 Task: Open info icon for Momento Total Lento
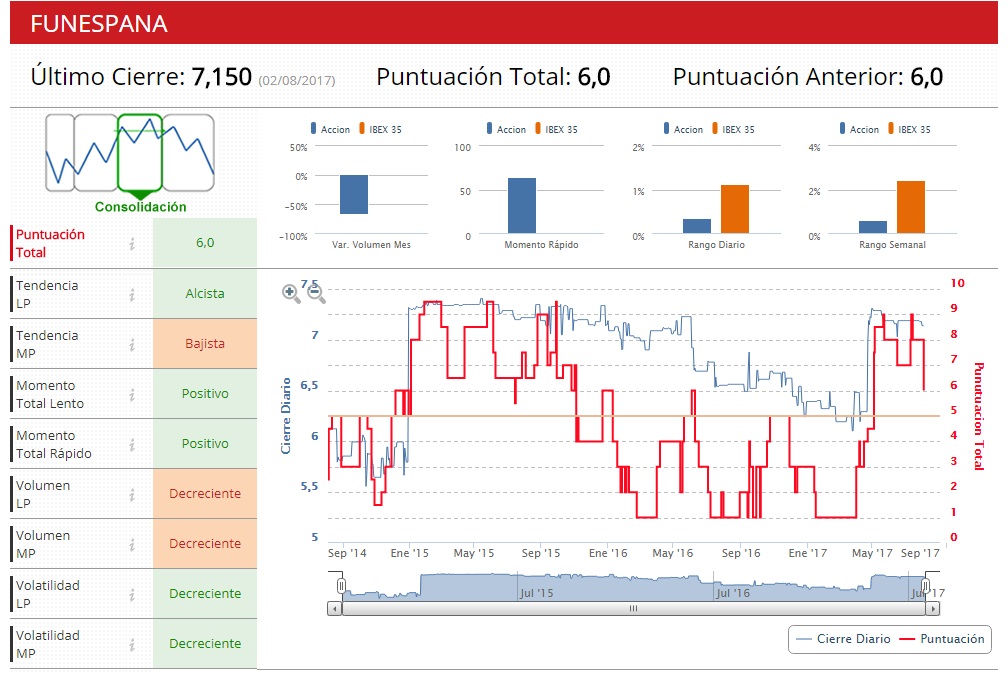pyautogui.click(x=132, y=395)
